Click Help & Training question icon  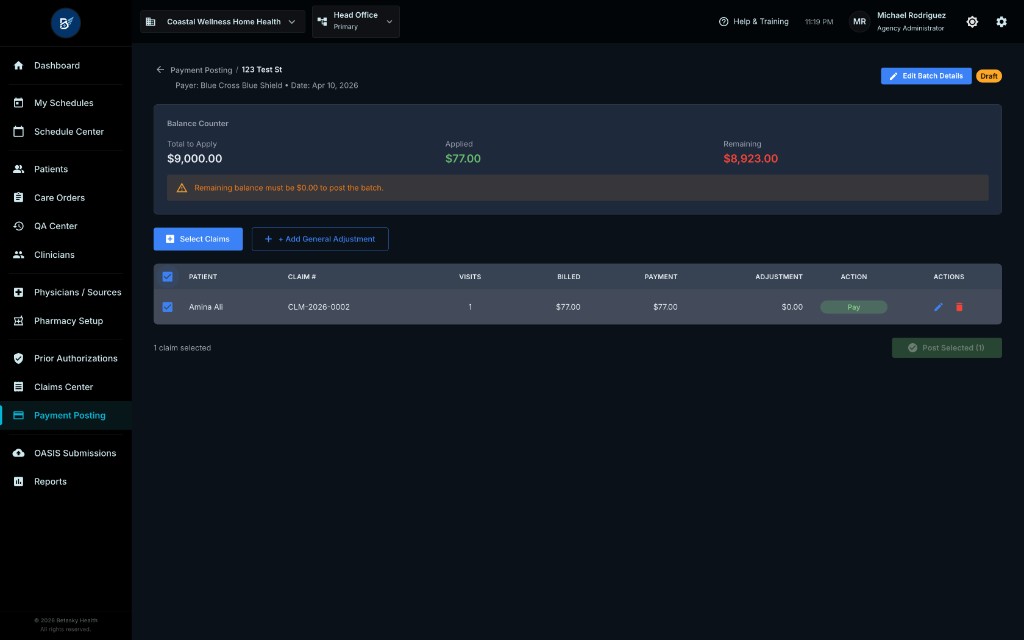coord(724,22)
